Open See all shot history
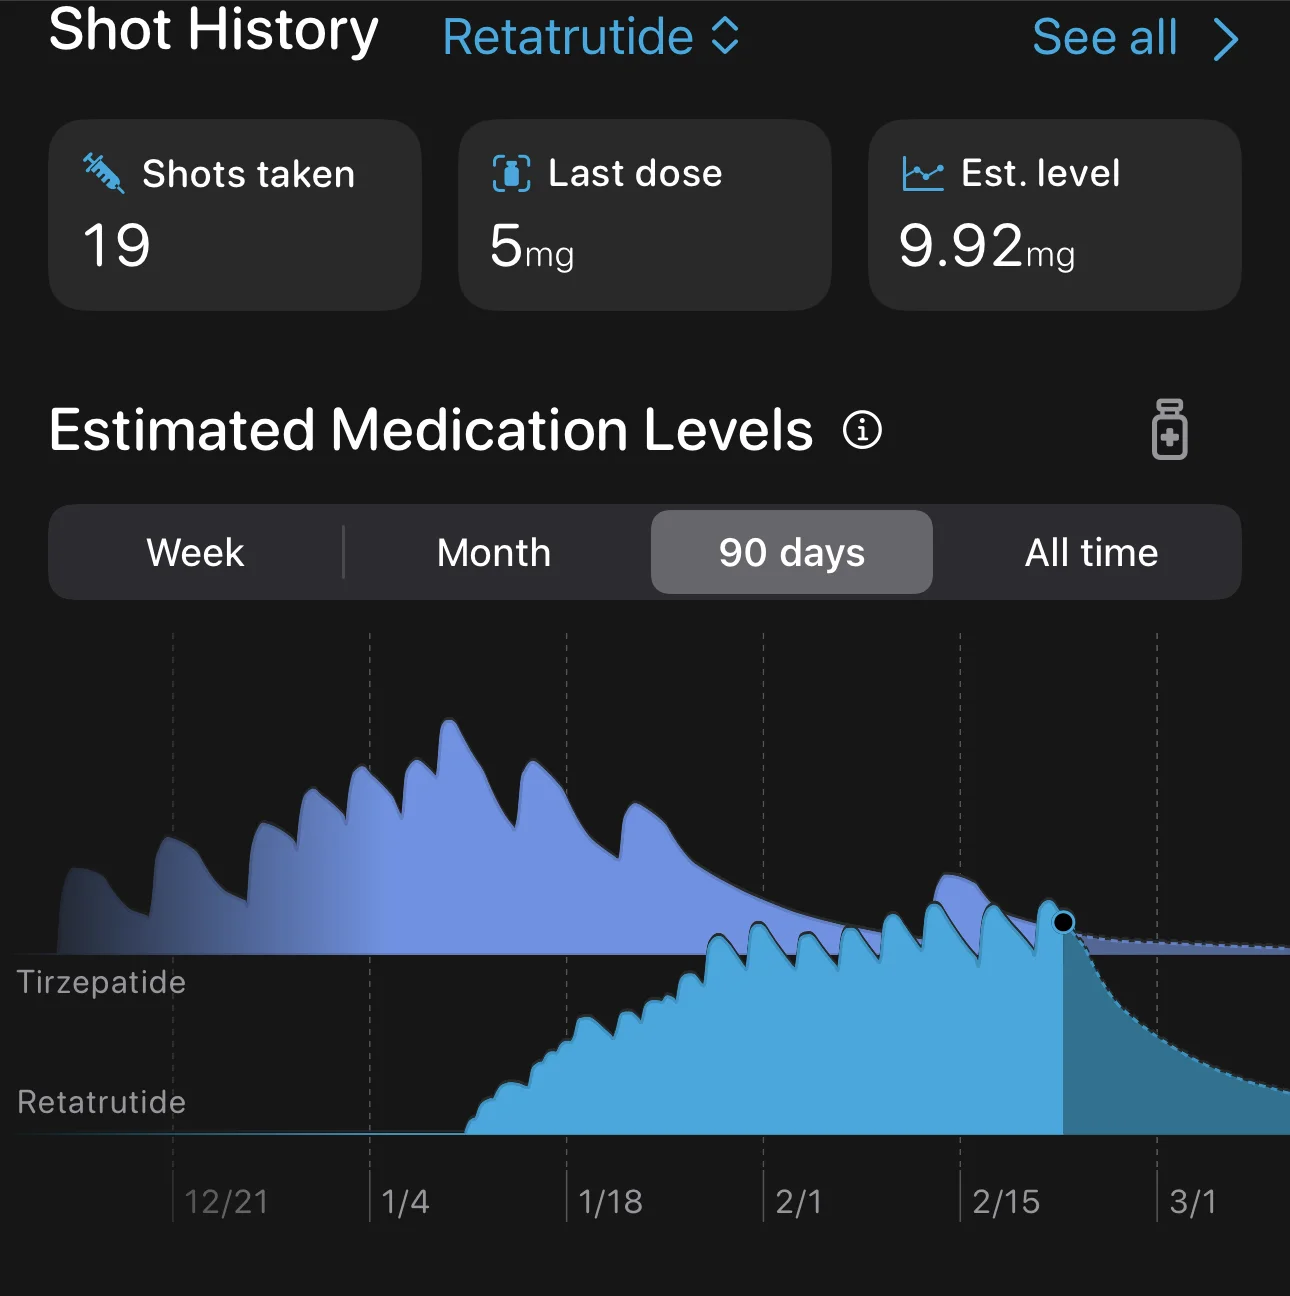 point(1135,38)
